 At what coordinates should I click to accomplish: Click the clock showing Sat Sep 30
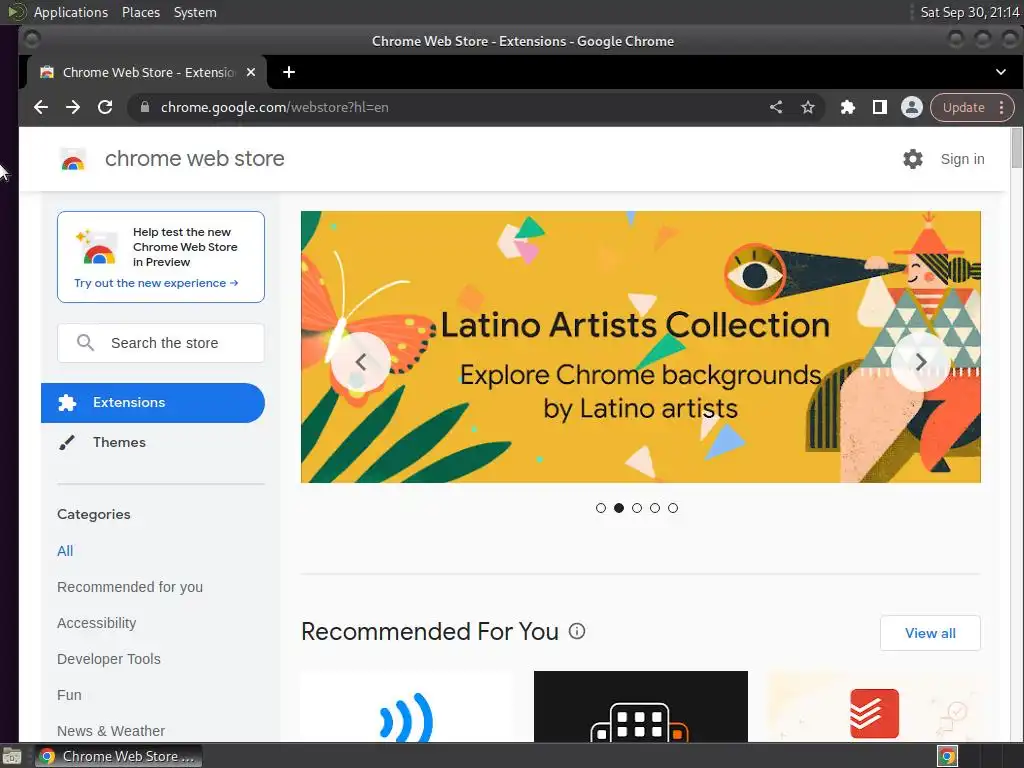pos(969,12)
